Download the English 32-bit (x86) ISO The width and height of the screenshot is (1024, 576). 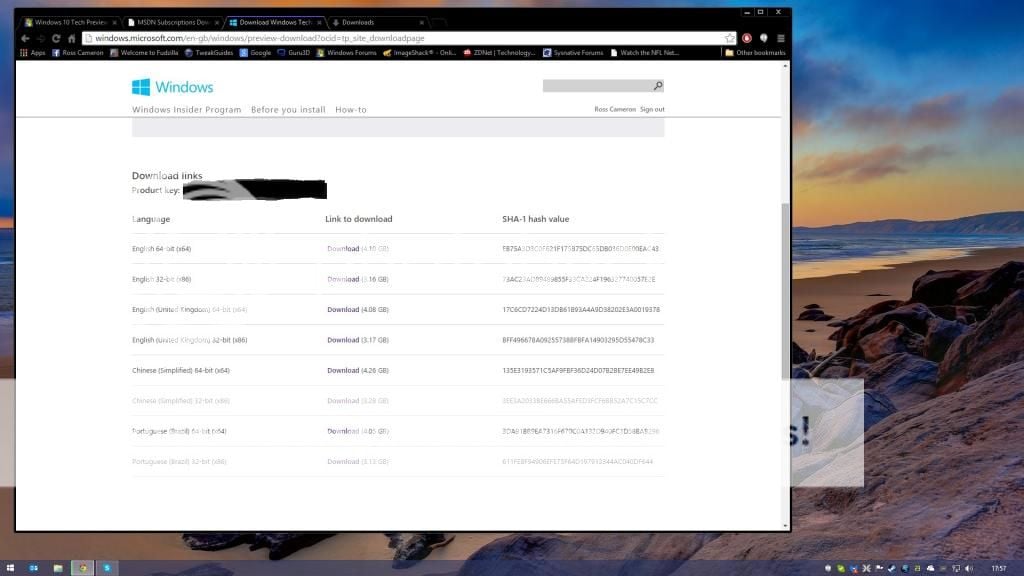(x=343, y=280)
